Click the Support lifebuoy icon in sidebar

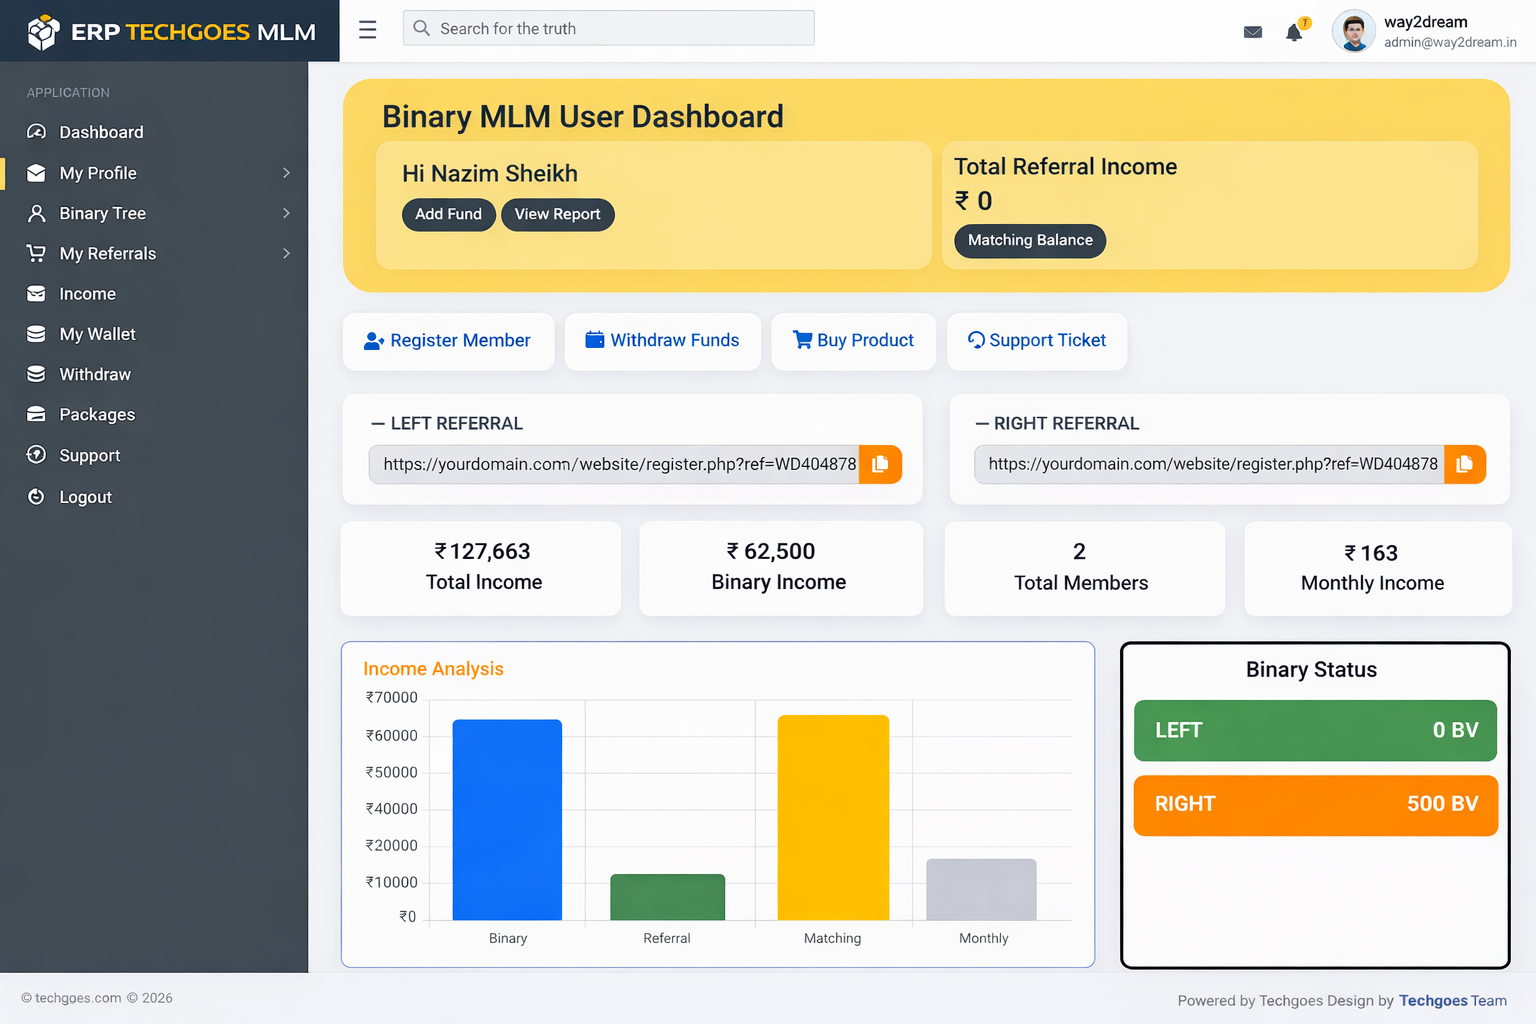click(36, 455)
